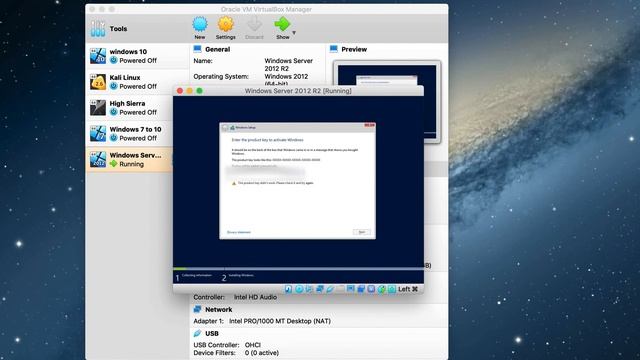Click Intel PRO/1000 MT Desktop (NAT) text
This screenshot has height=360, width=640.
[x=280, y=321]
